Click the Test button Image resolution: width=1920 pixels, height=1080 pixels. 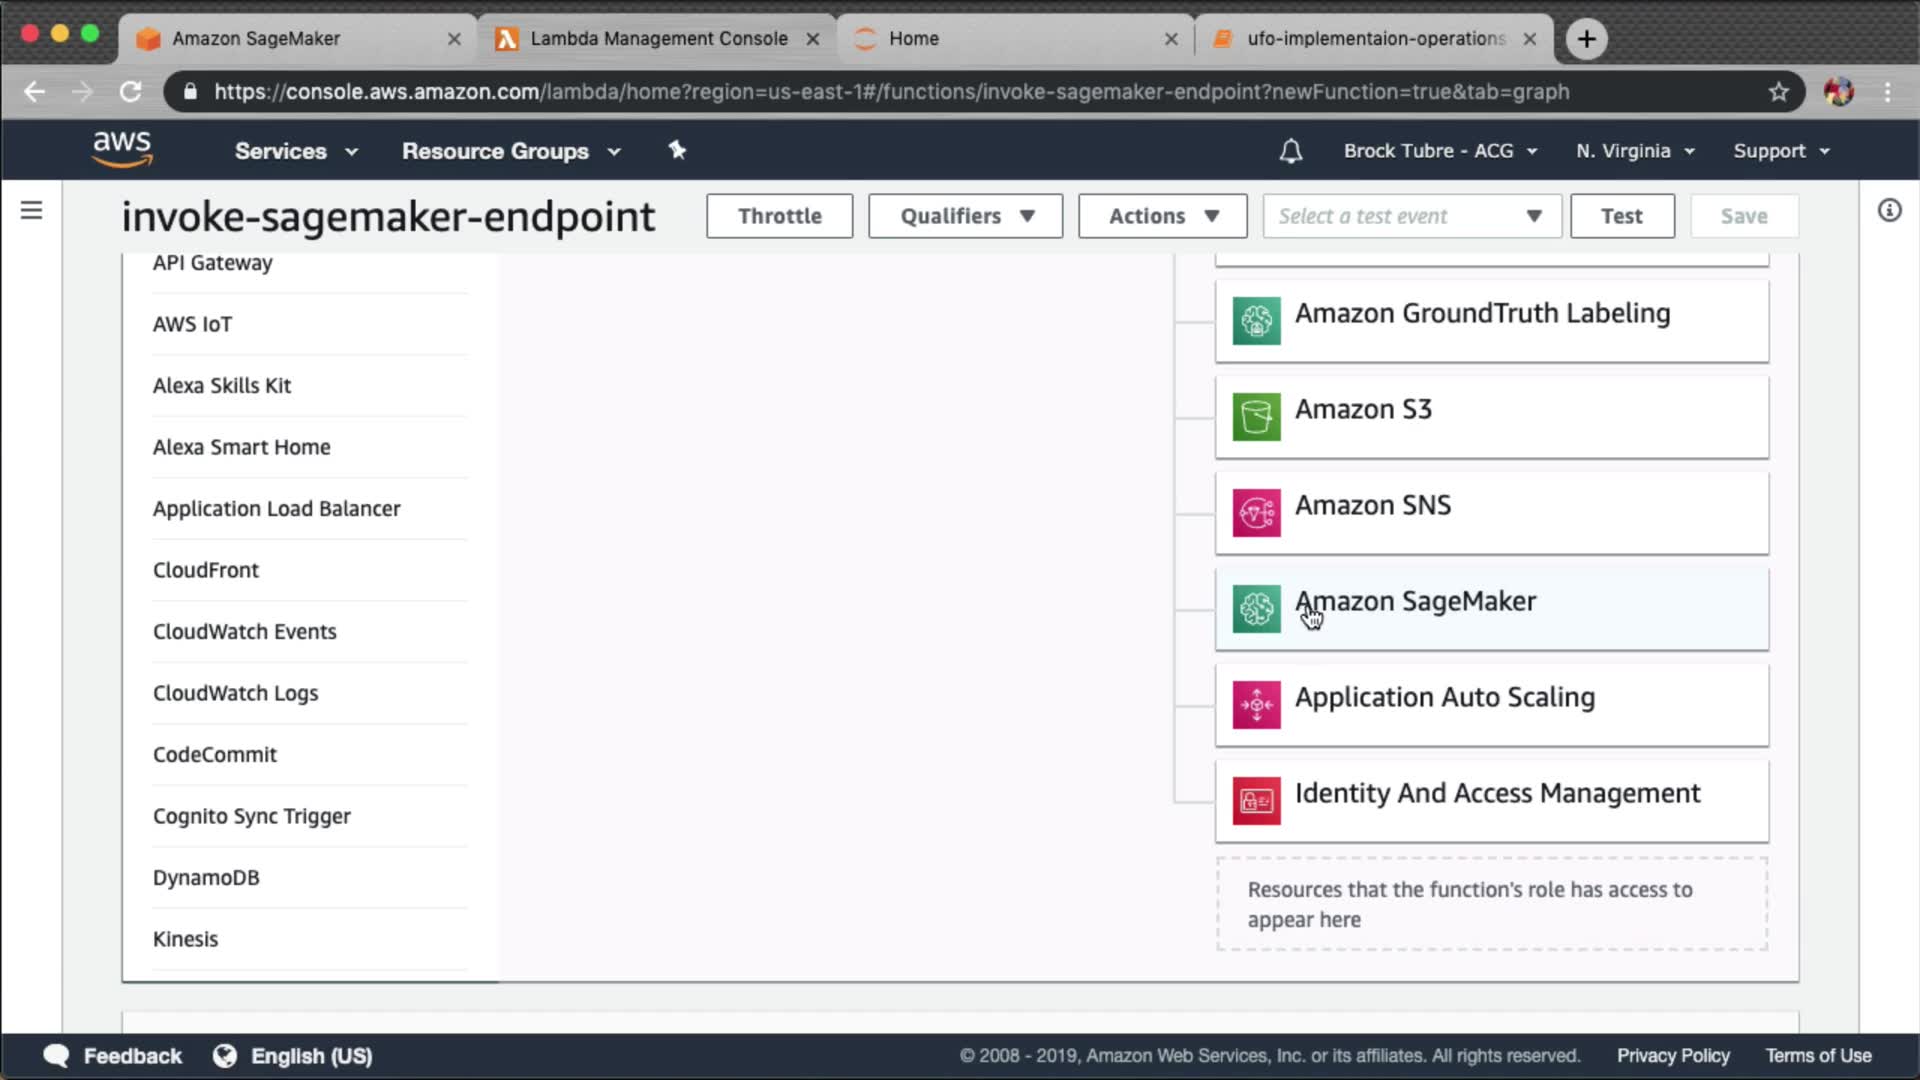point(1621,216)
